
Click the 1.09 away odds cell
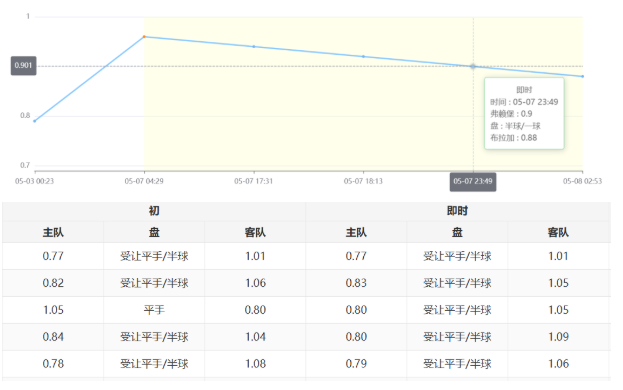558,337
